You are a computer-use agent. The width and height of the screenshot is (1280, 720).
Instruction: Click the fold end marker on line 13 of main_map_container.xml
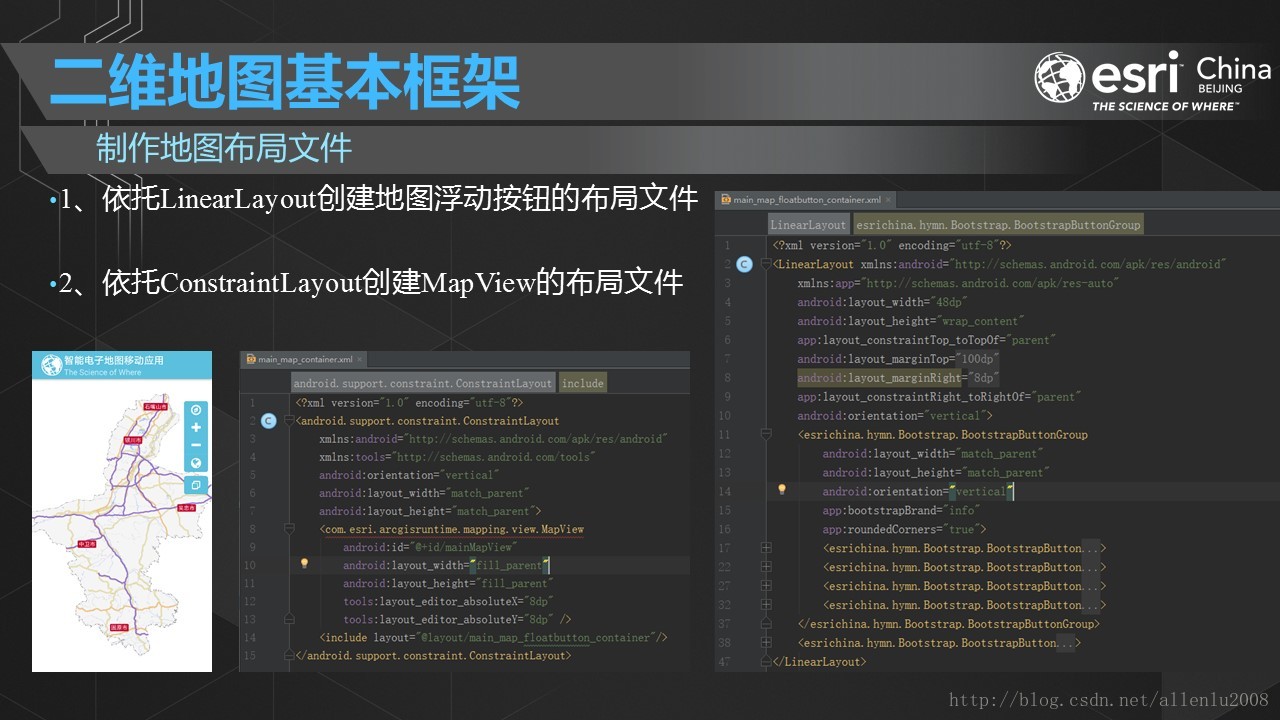pos(288,620)
